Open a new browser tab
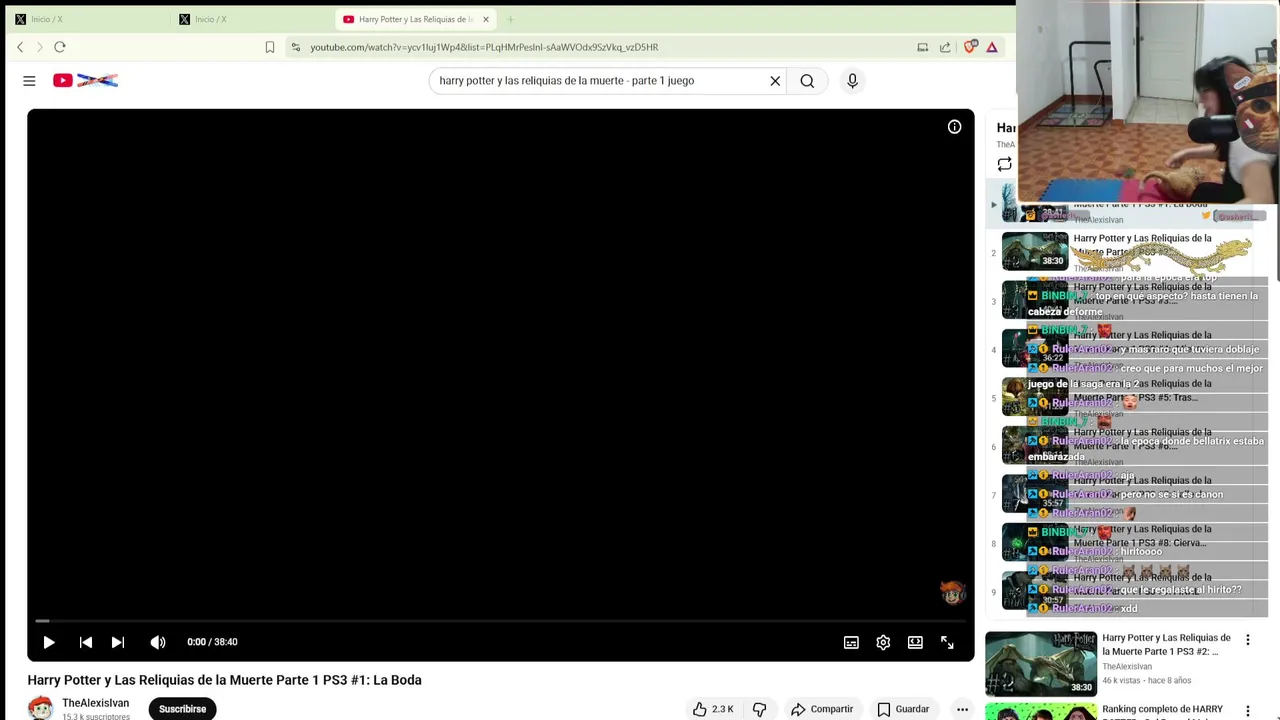Image resolution: width=1280 pixels, height=720 pixels. click(x=510, y=19)
